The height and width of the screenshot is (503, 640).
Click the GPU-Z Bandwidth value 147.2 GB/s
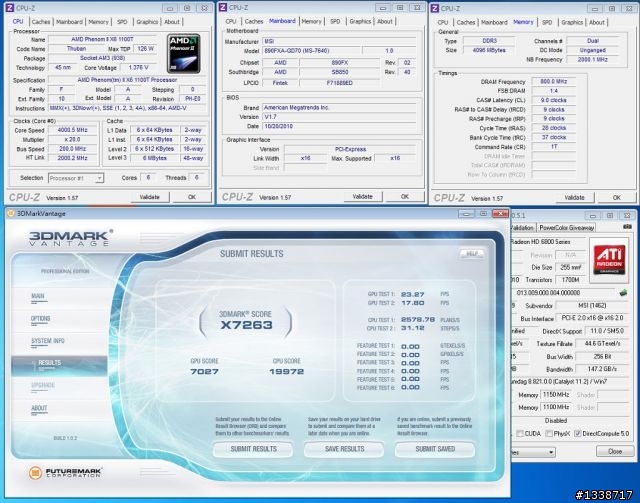click(602, 369)
